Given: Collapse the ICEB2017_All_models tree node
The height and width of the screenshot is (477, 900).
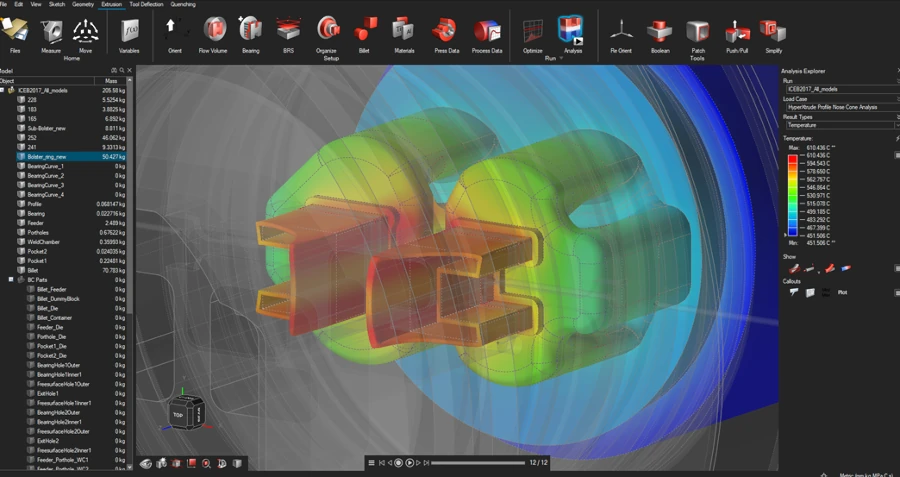Looking at the screenshot, I should [x=3, y=90].
